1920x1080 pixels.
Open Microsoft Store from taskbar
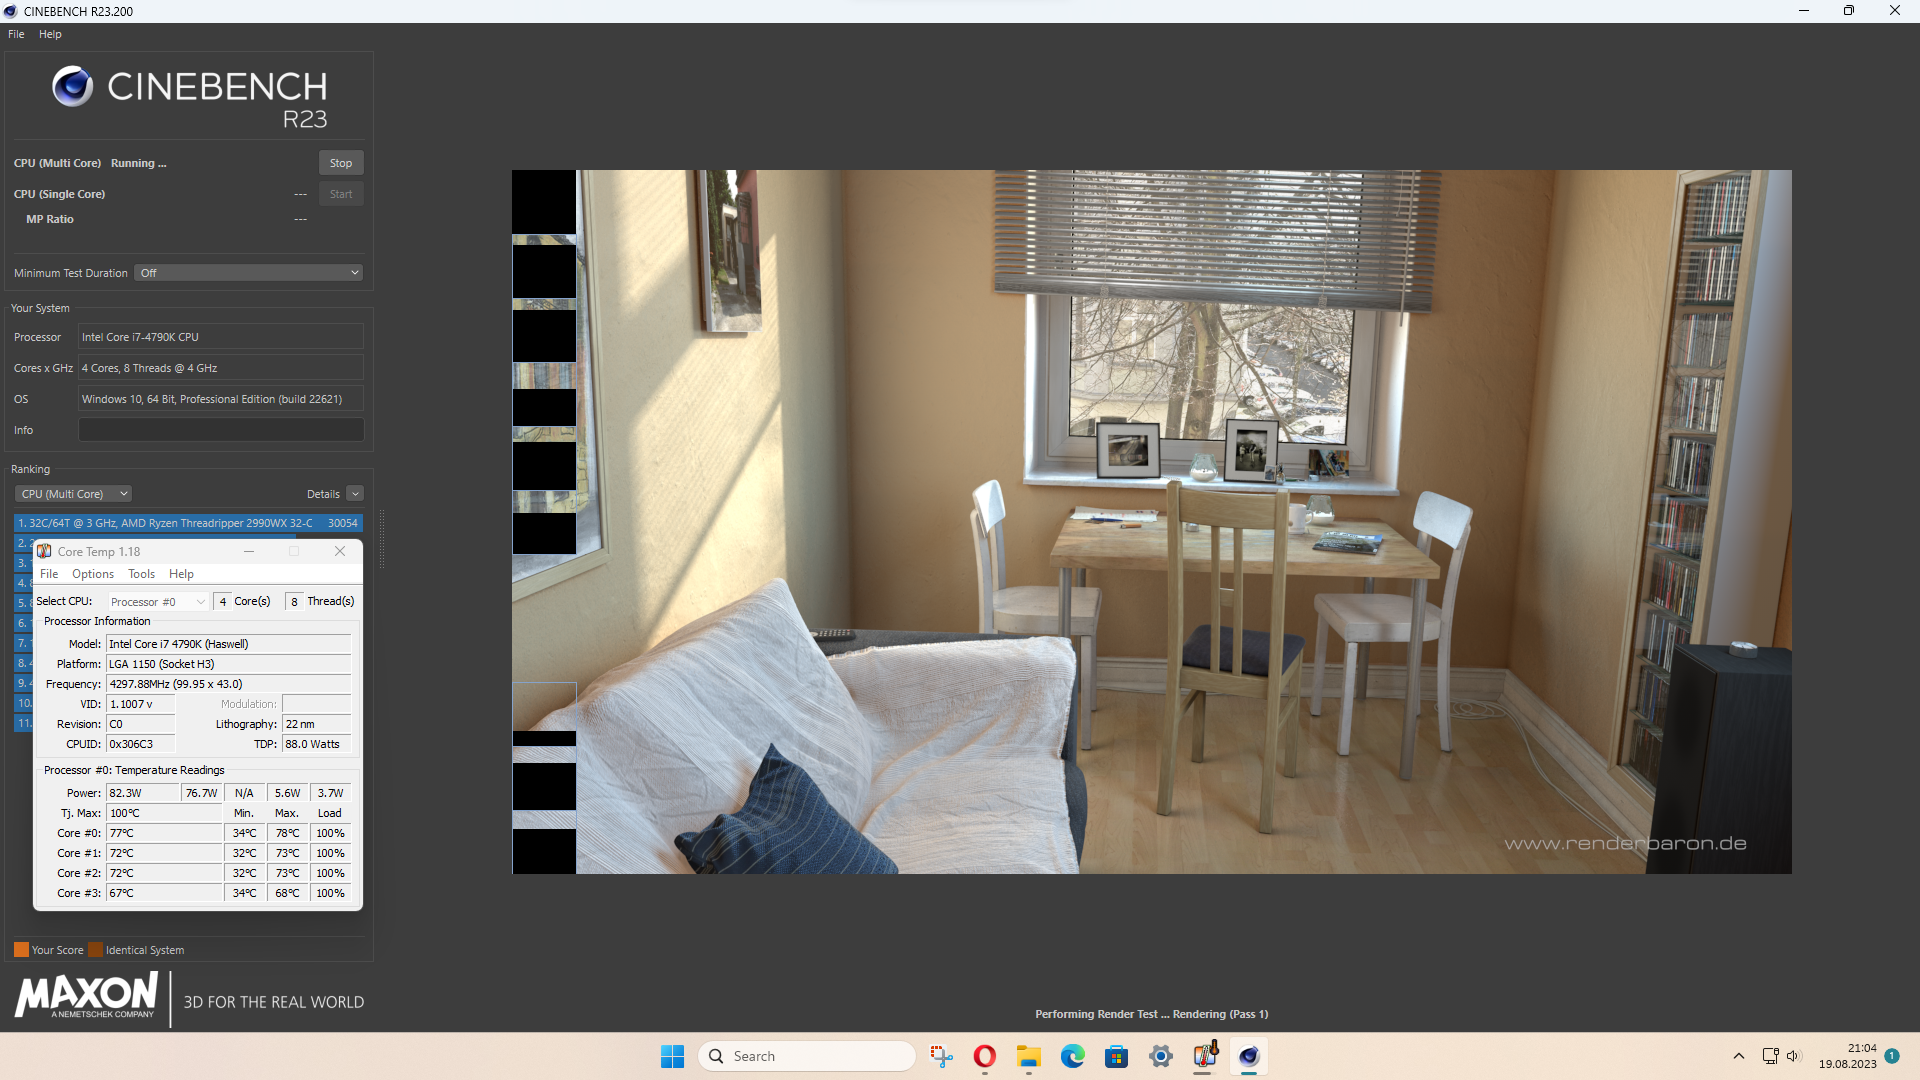coord(1117,1056)
